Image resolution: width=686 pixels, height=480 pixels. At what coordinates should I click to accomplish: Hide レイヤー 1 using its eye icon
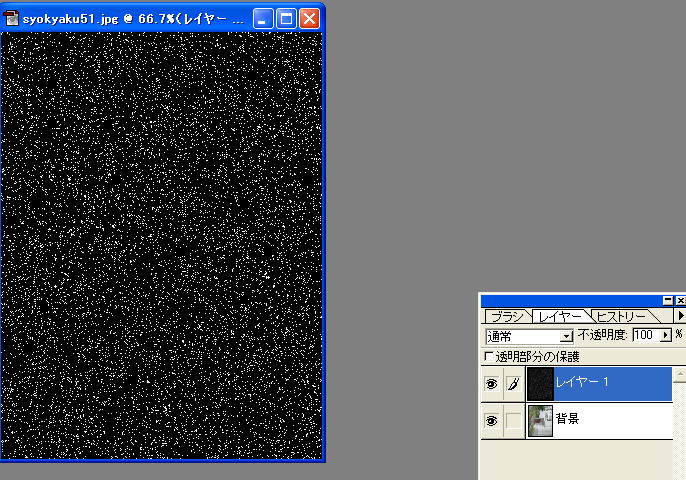click(491, 384)
